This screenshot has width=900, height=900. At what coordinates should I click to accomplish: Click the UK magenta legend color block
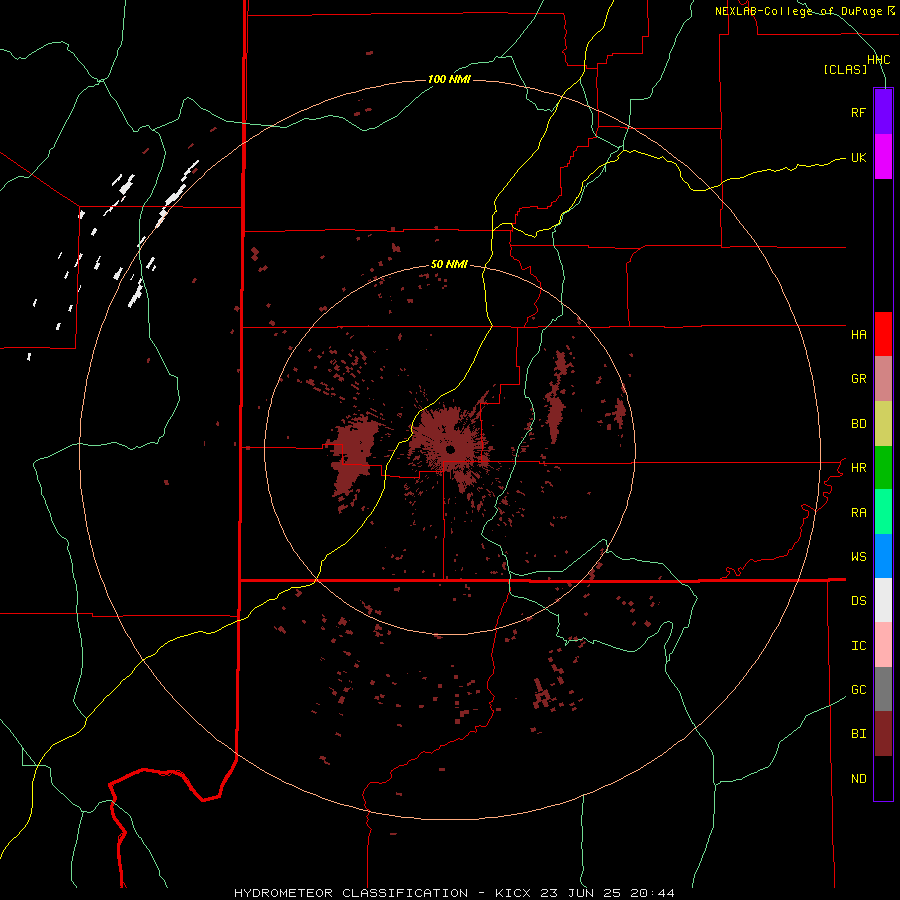(883, 157)
